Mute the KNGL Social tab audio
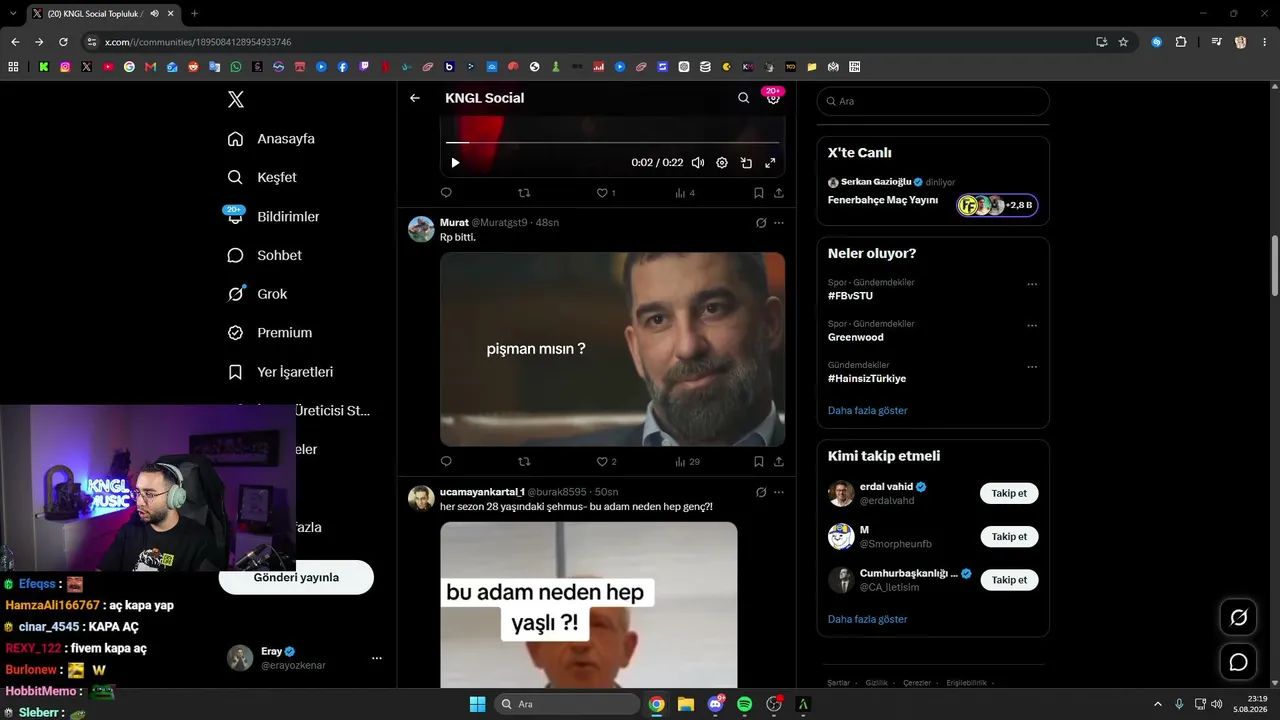 [x=154, y=14]
